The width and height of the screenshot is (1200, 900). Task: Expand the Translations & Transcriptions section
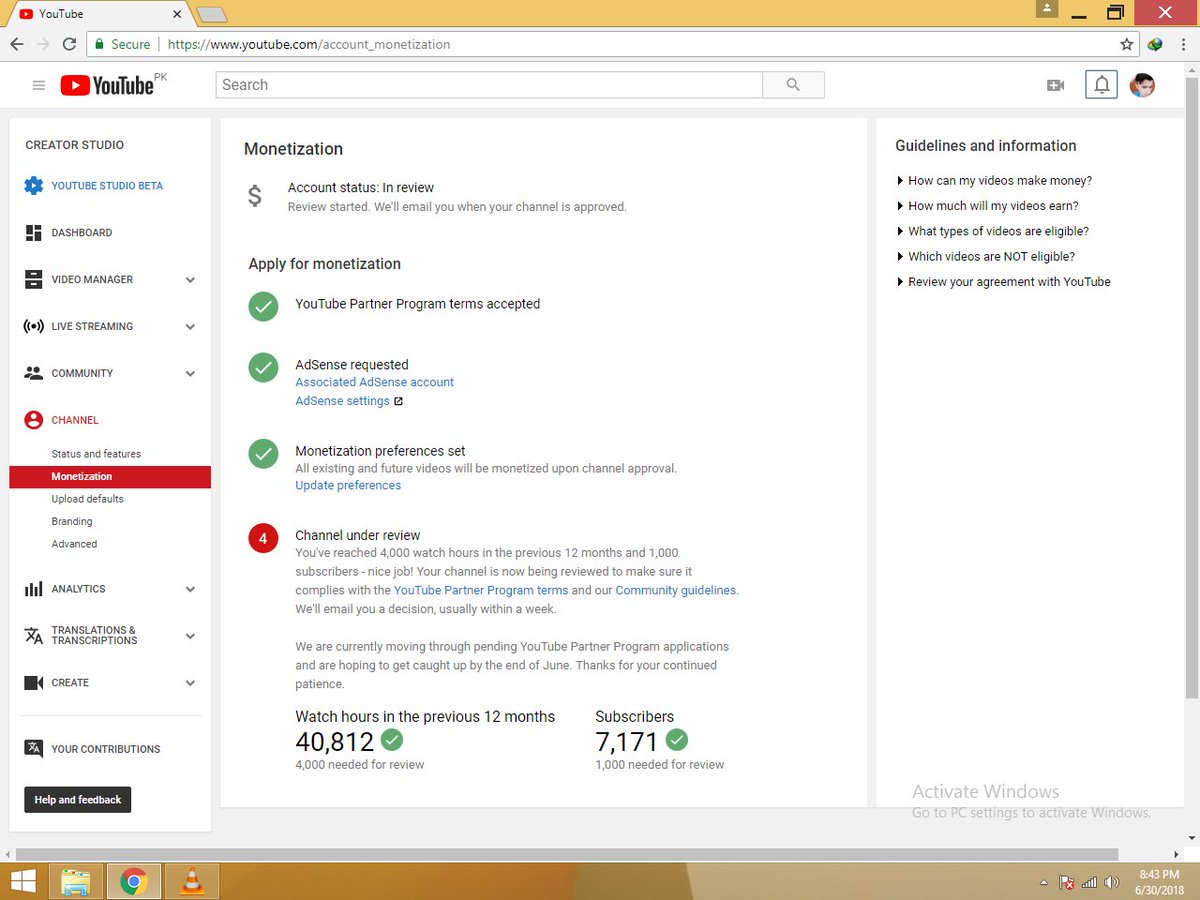coord(190,636)
